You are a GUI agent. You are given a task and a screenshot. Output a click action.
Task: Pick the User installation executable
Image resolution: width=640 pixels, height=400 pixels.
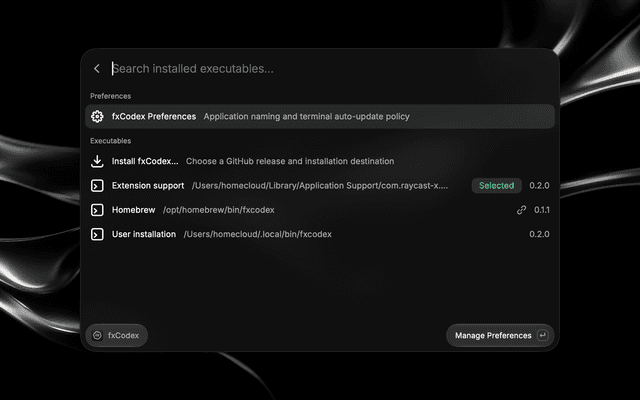click(320, 234)
